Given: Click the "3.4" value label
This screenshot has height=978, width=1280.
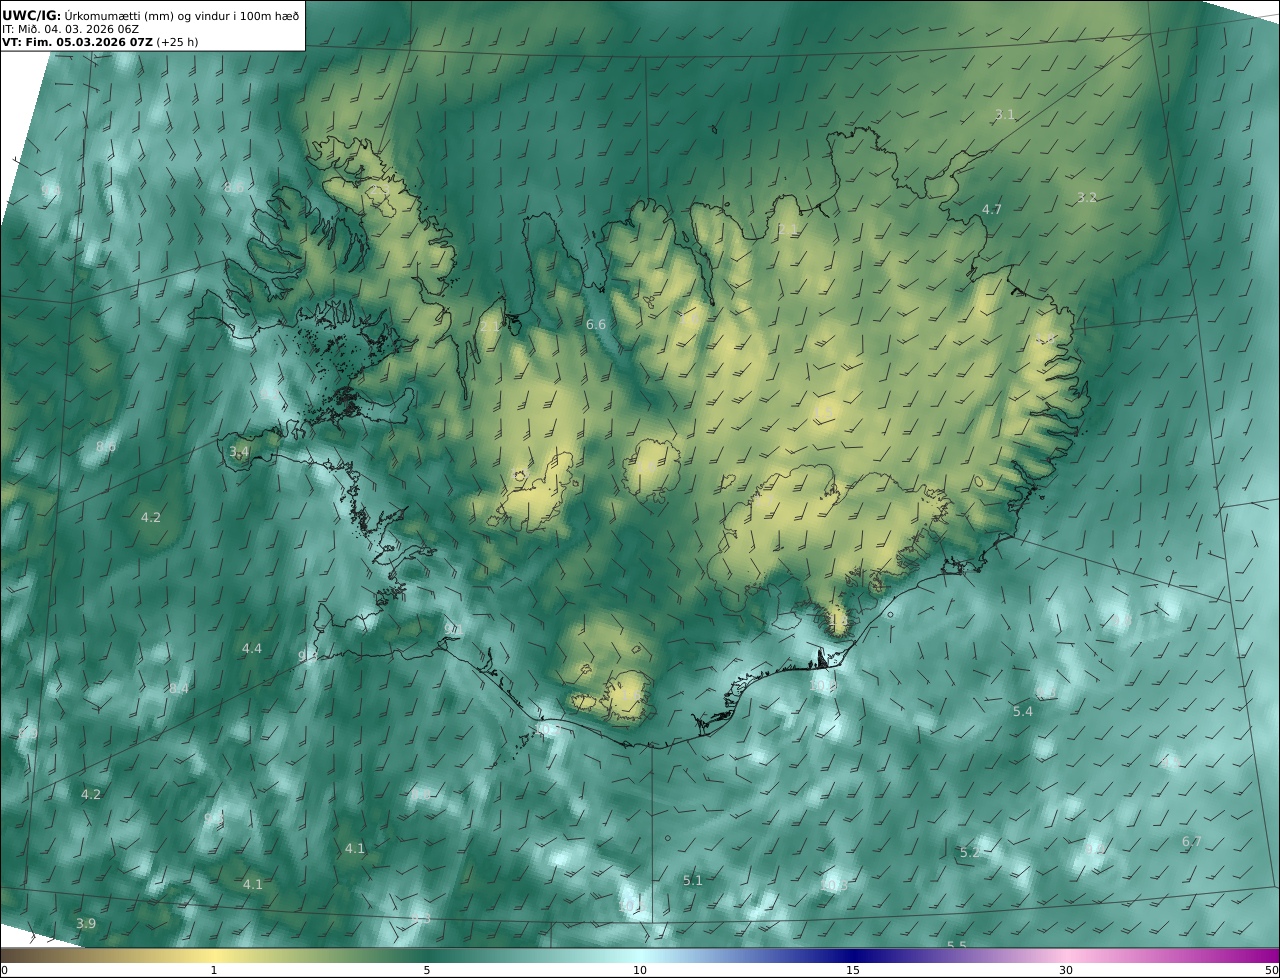Looking at the screenshot, I should tap(239, 452).
